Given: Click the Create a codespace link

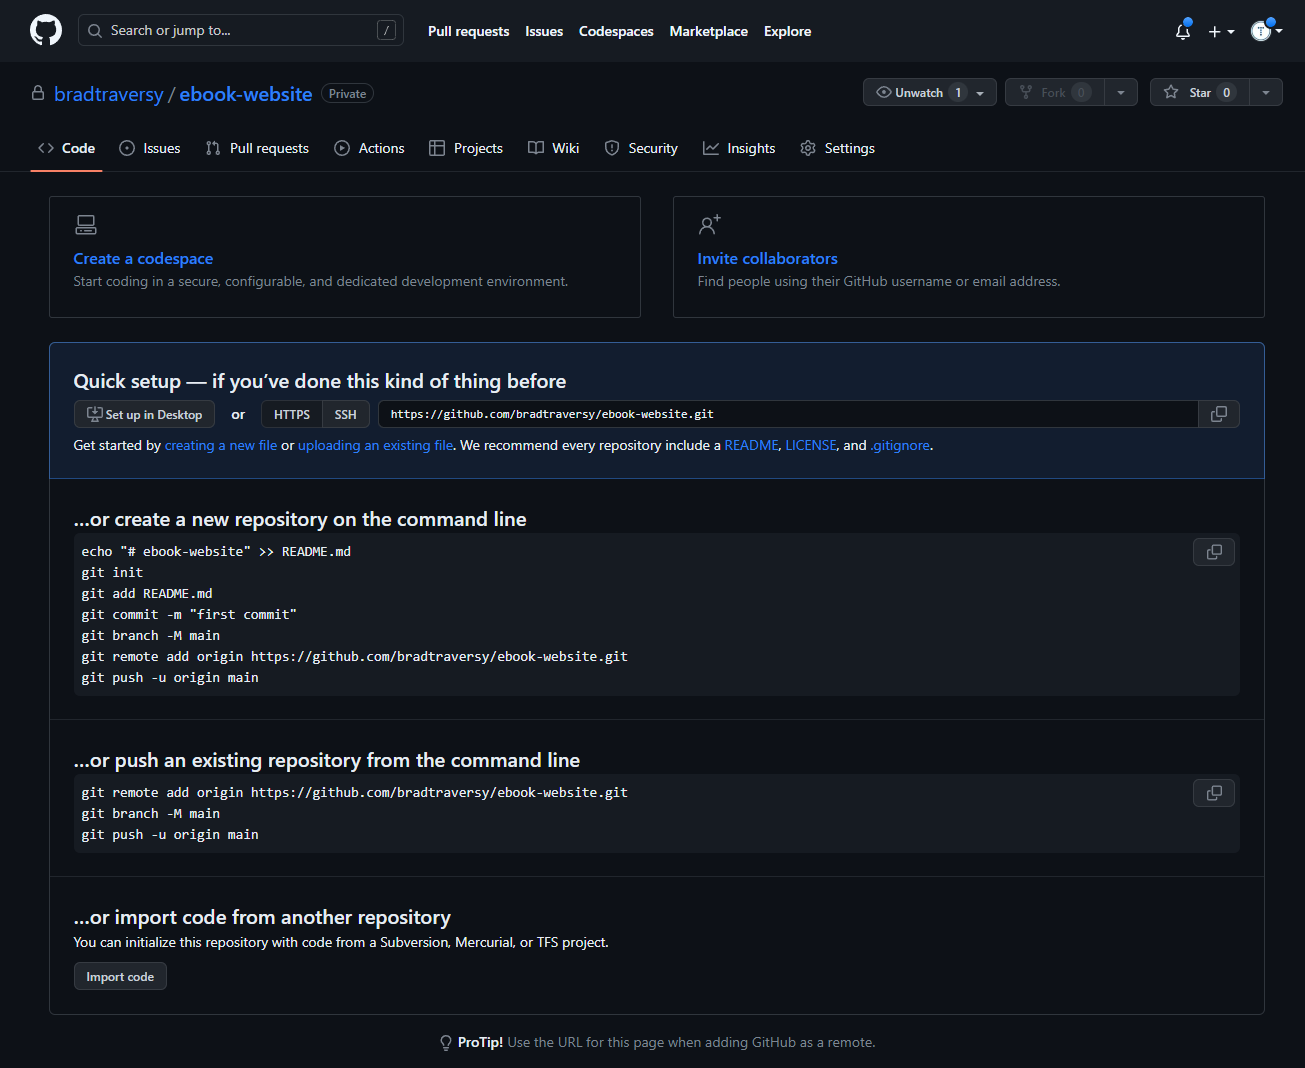Looking at the screenshot, I should (143, 258).
